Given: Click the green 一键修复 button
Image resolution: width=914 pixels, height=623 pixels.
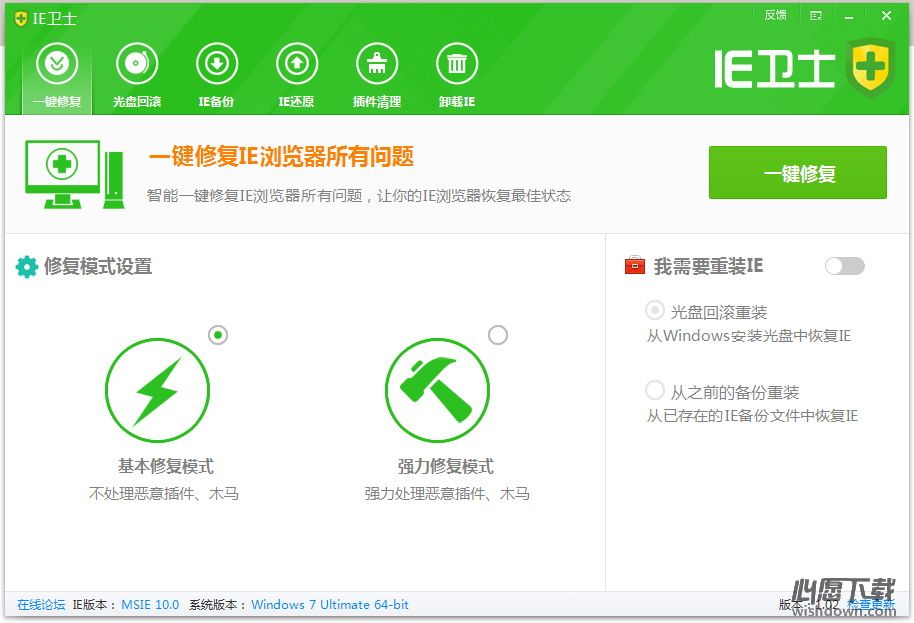Looking at the screenshot, I should (797, 173).
